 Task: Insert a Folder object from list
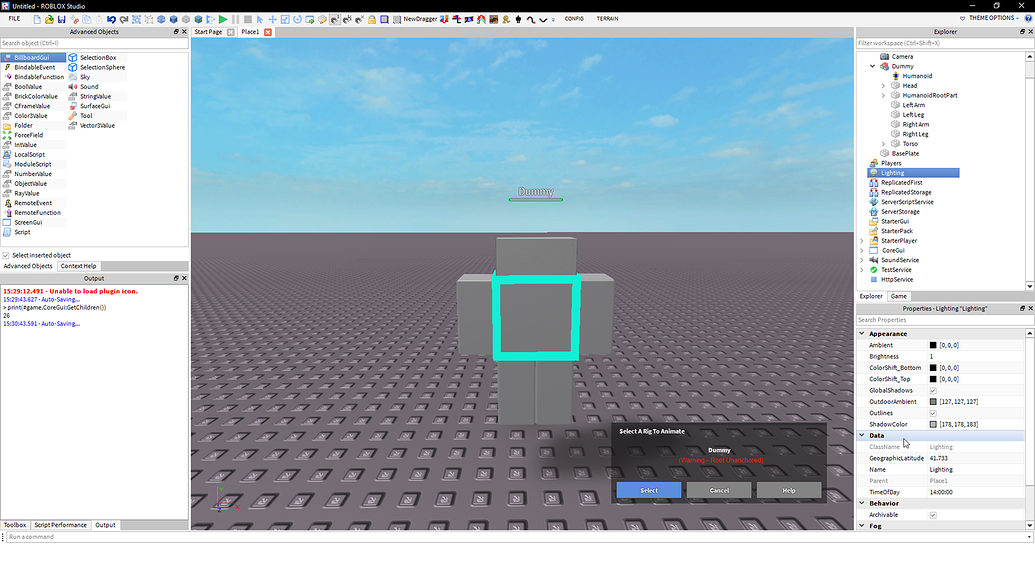click(23, 125)
